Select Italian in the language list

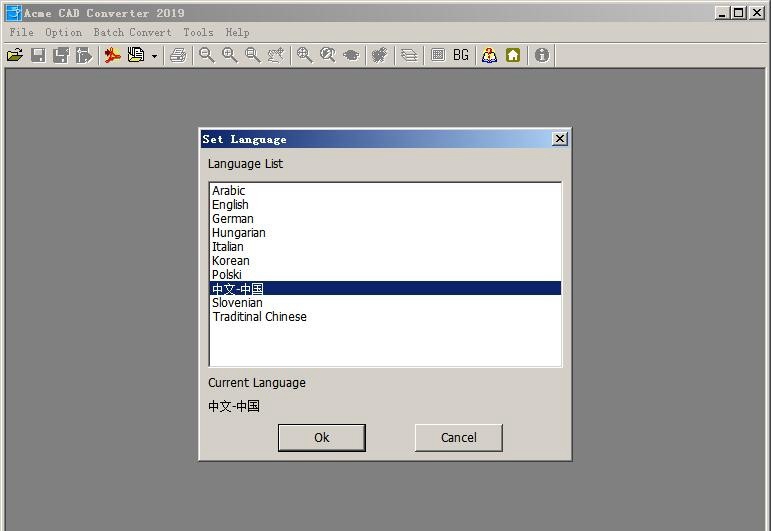coord(385,246)
